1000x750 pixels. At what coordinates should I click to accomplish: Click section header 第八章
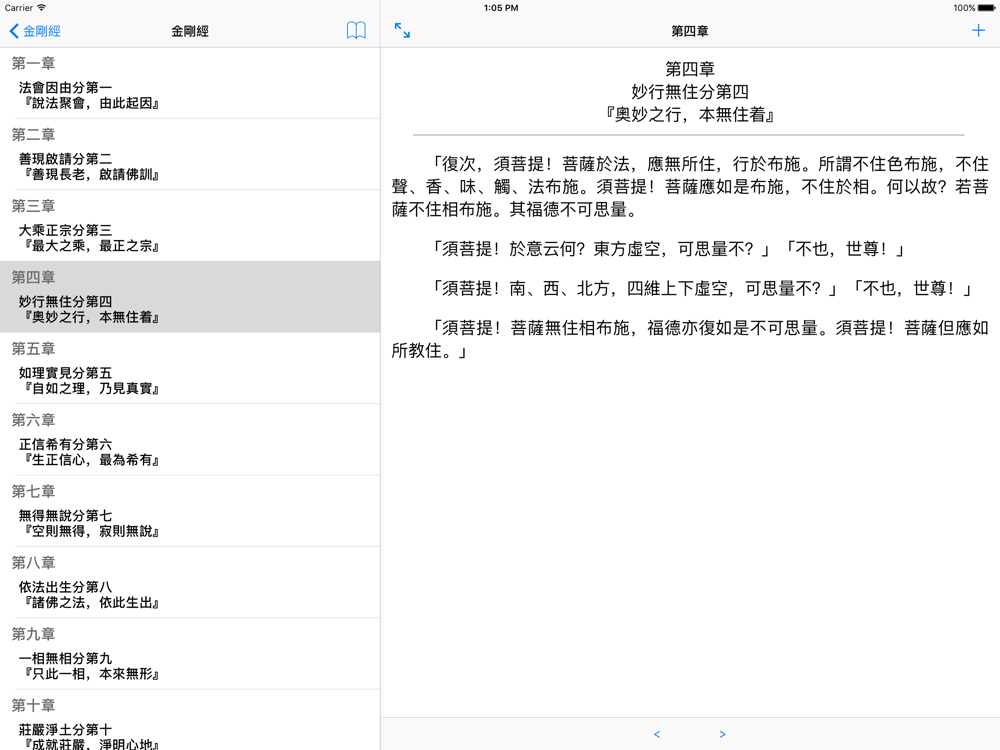[x=33, y=563]
